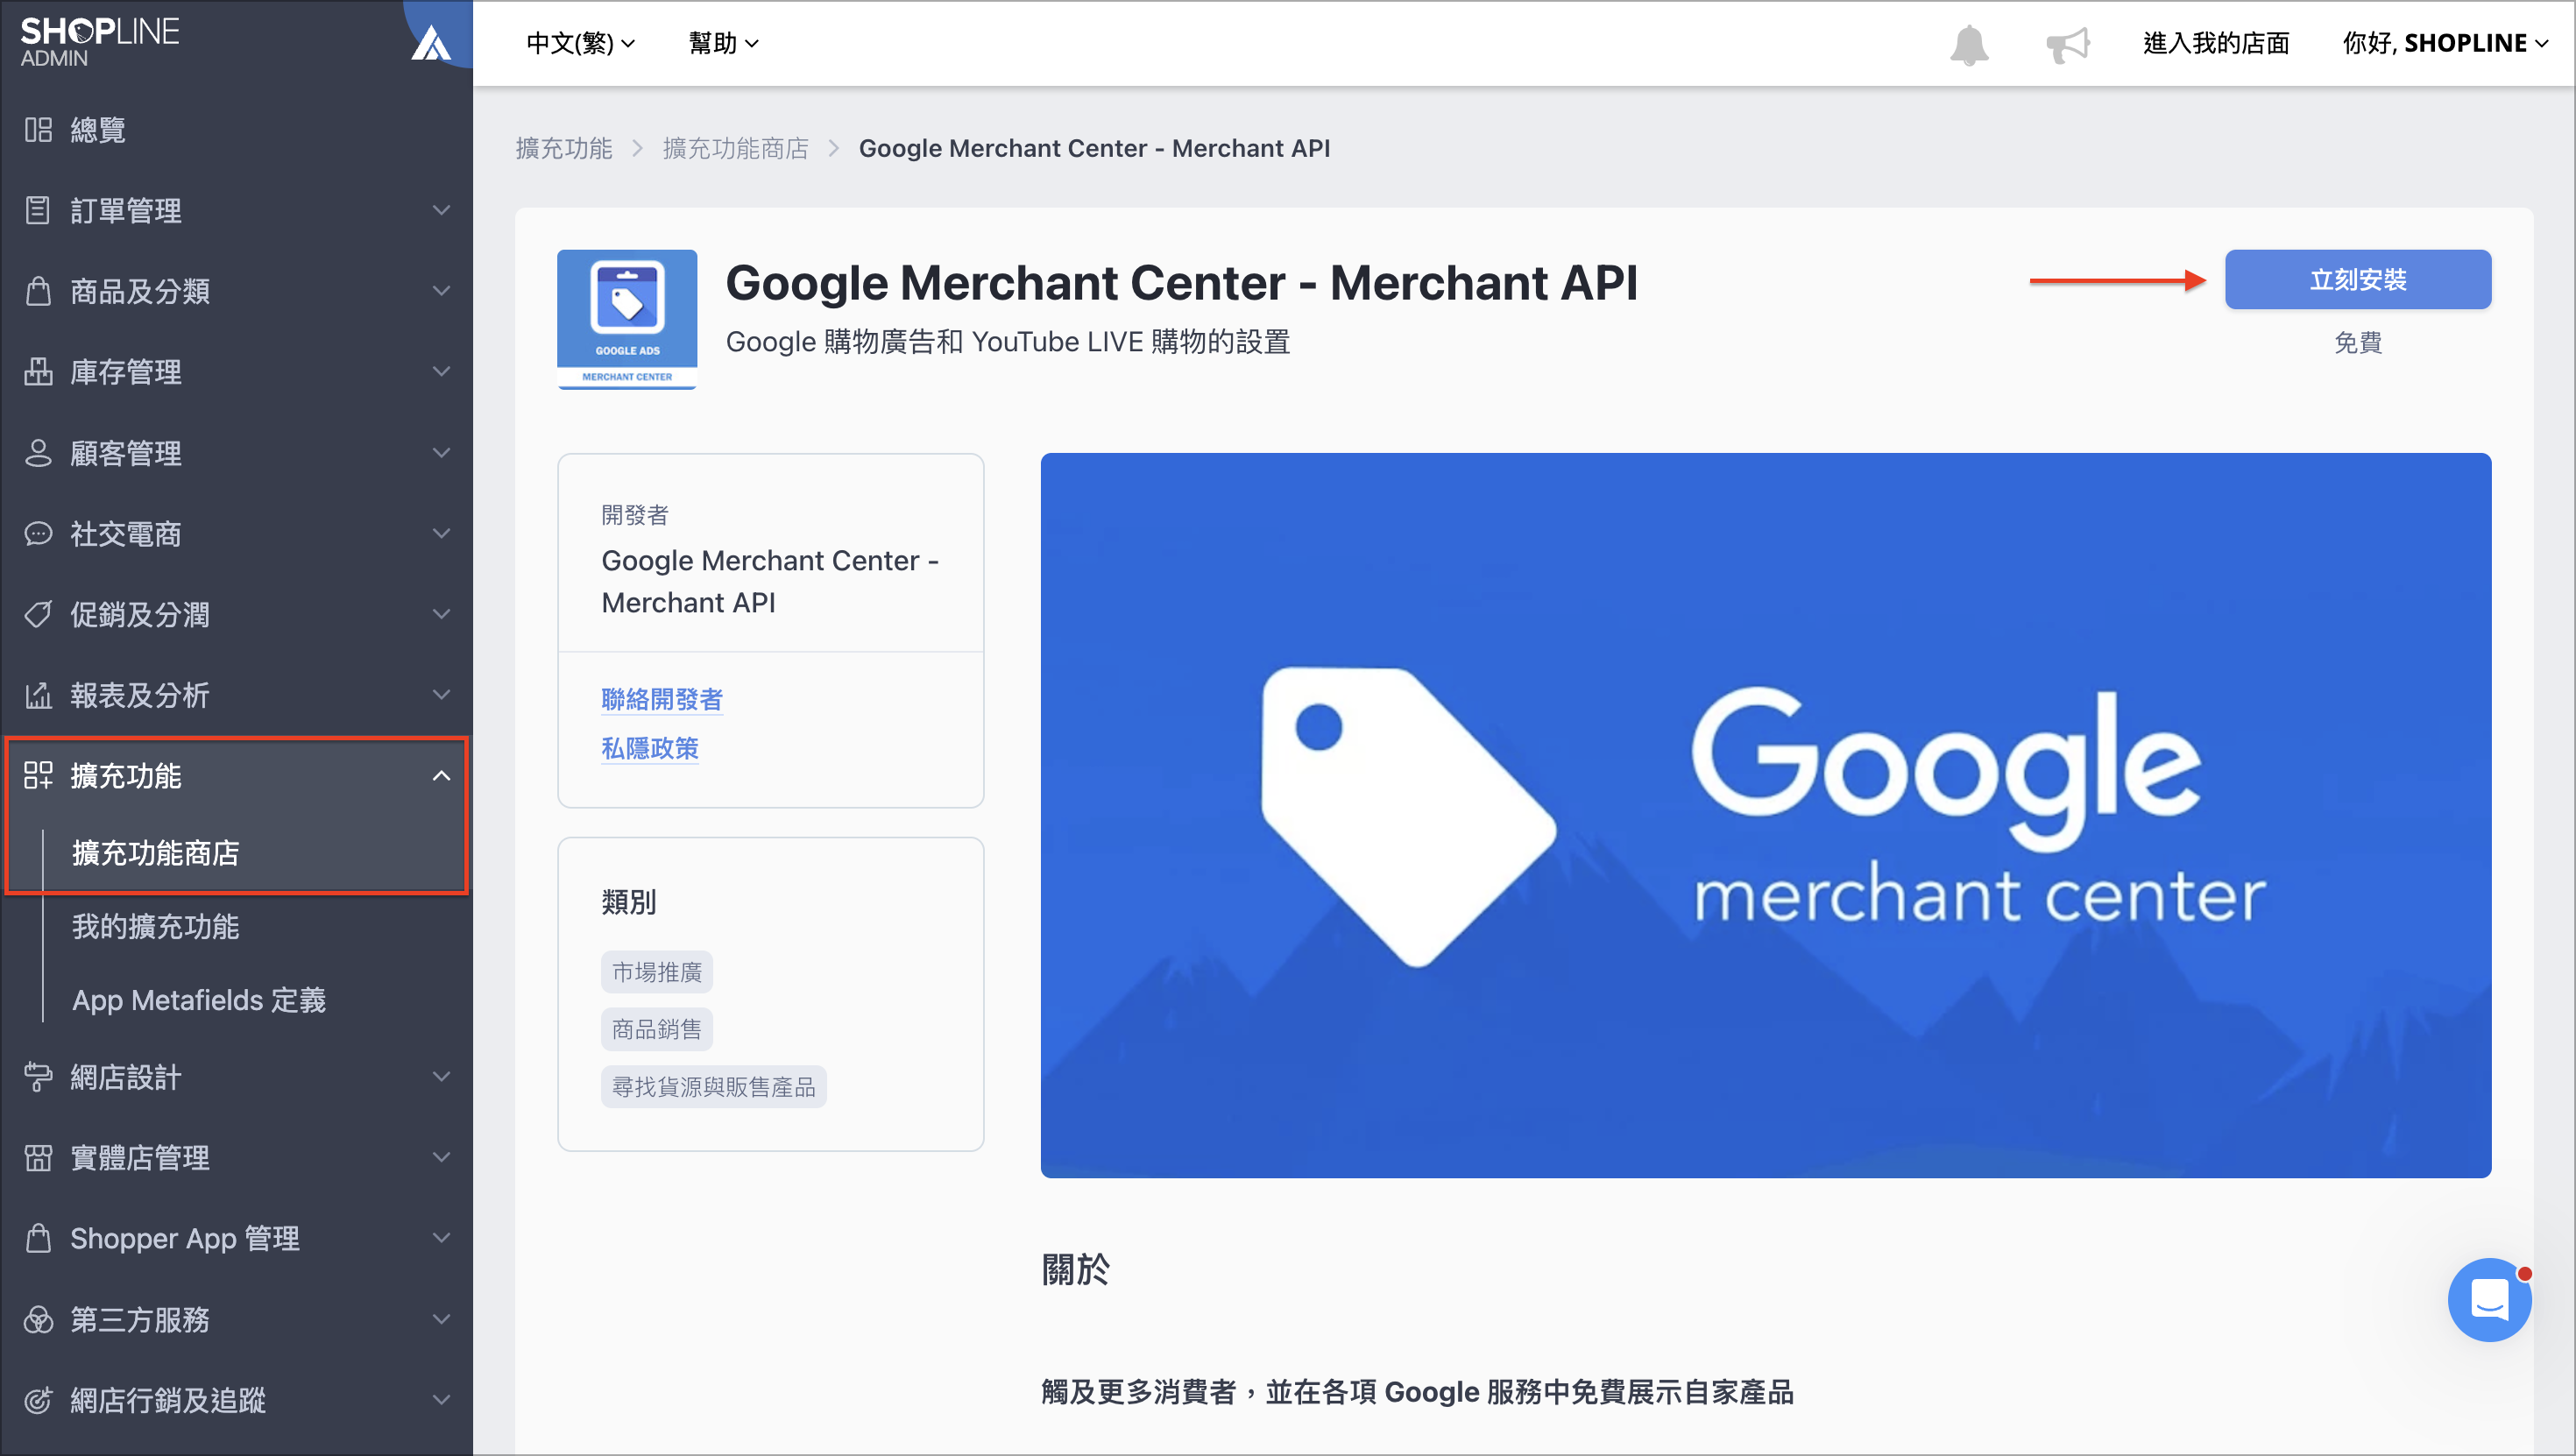The width and height of the screenshot is (2576, 1456).
Task: Expand the 報表及分析 menu chevron
Action: [x=441, y=695]
